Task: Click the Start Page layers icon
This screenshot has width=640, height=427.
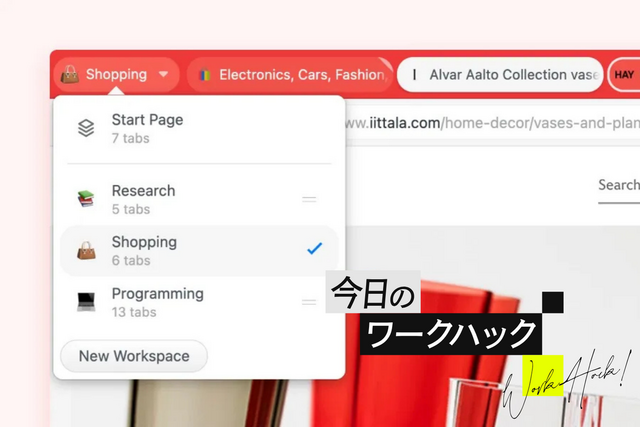Action: pyautogui.click(x=86, y=128)
